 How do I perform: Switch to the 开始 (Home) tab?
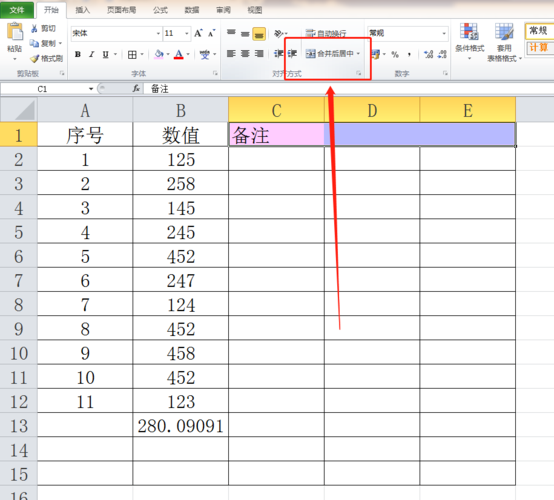click(x=51, y=10)
